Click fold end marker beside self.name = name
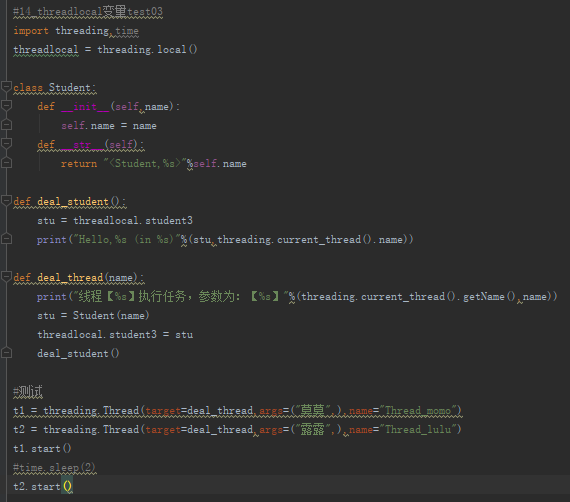The image size is (570, 502). click(x=6, y=125)
